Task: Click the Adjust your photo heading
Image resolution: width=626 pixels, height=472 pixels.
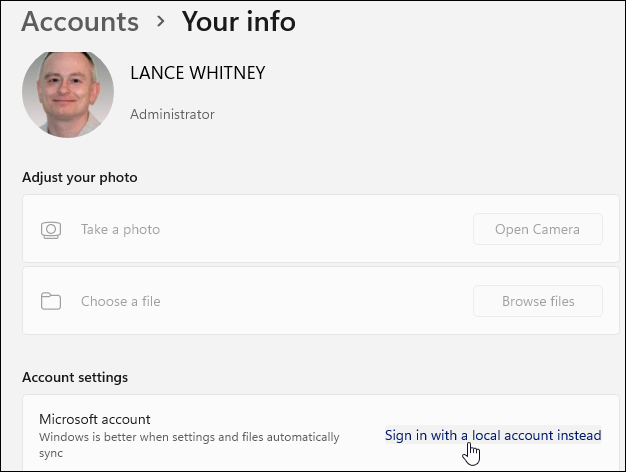Action: (79, 177)
